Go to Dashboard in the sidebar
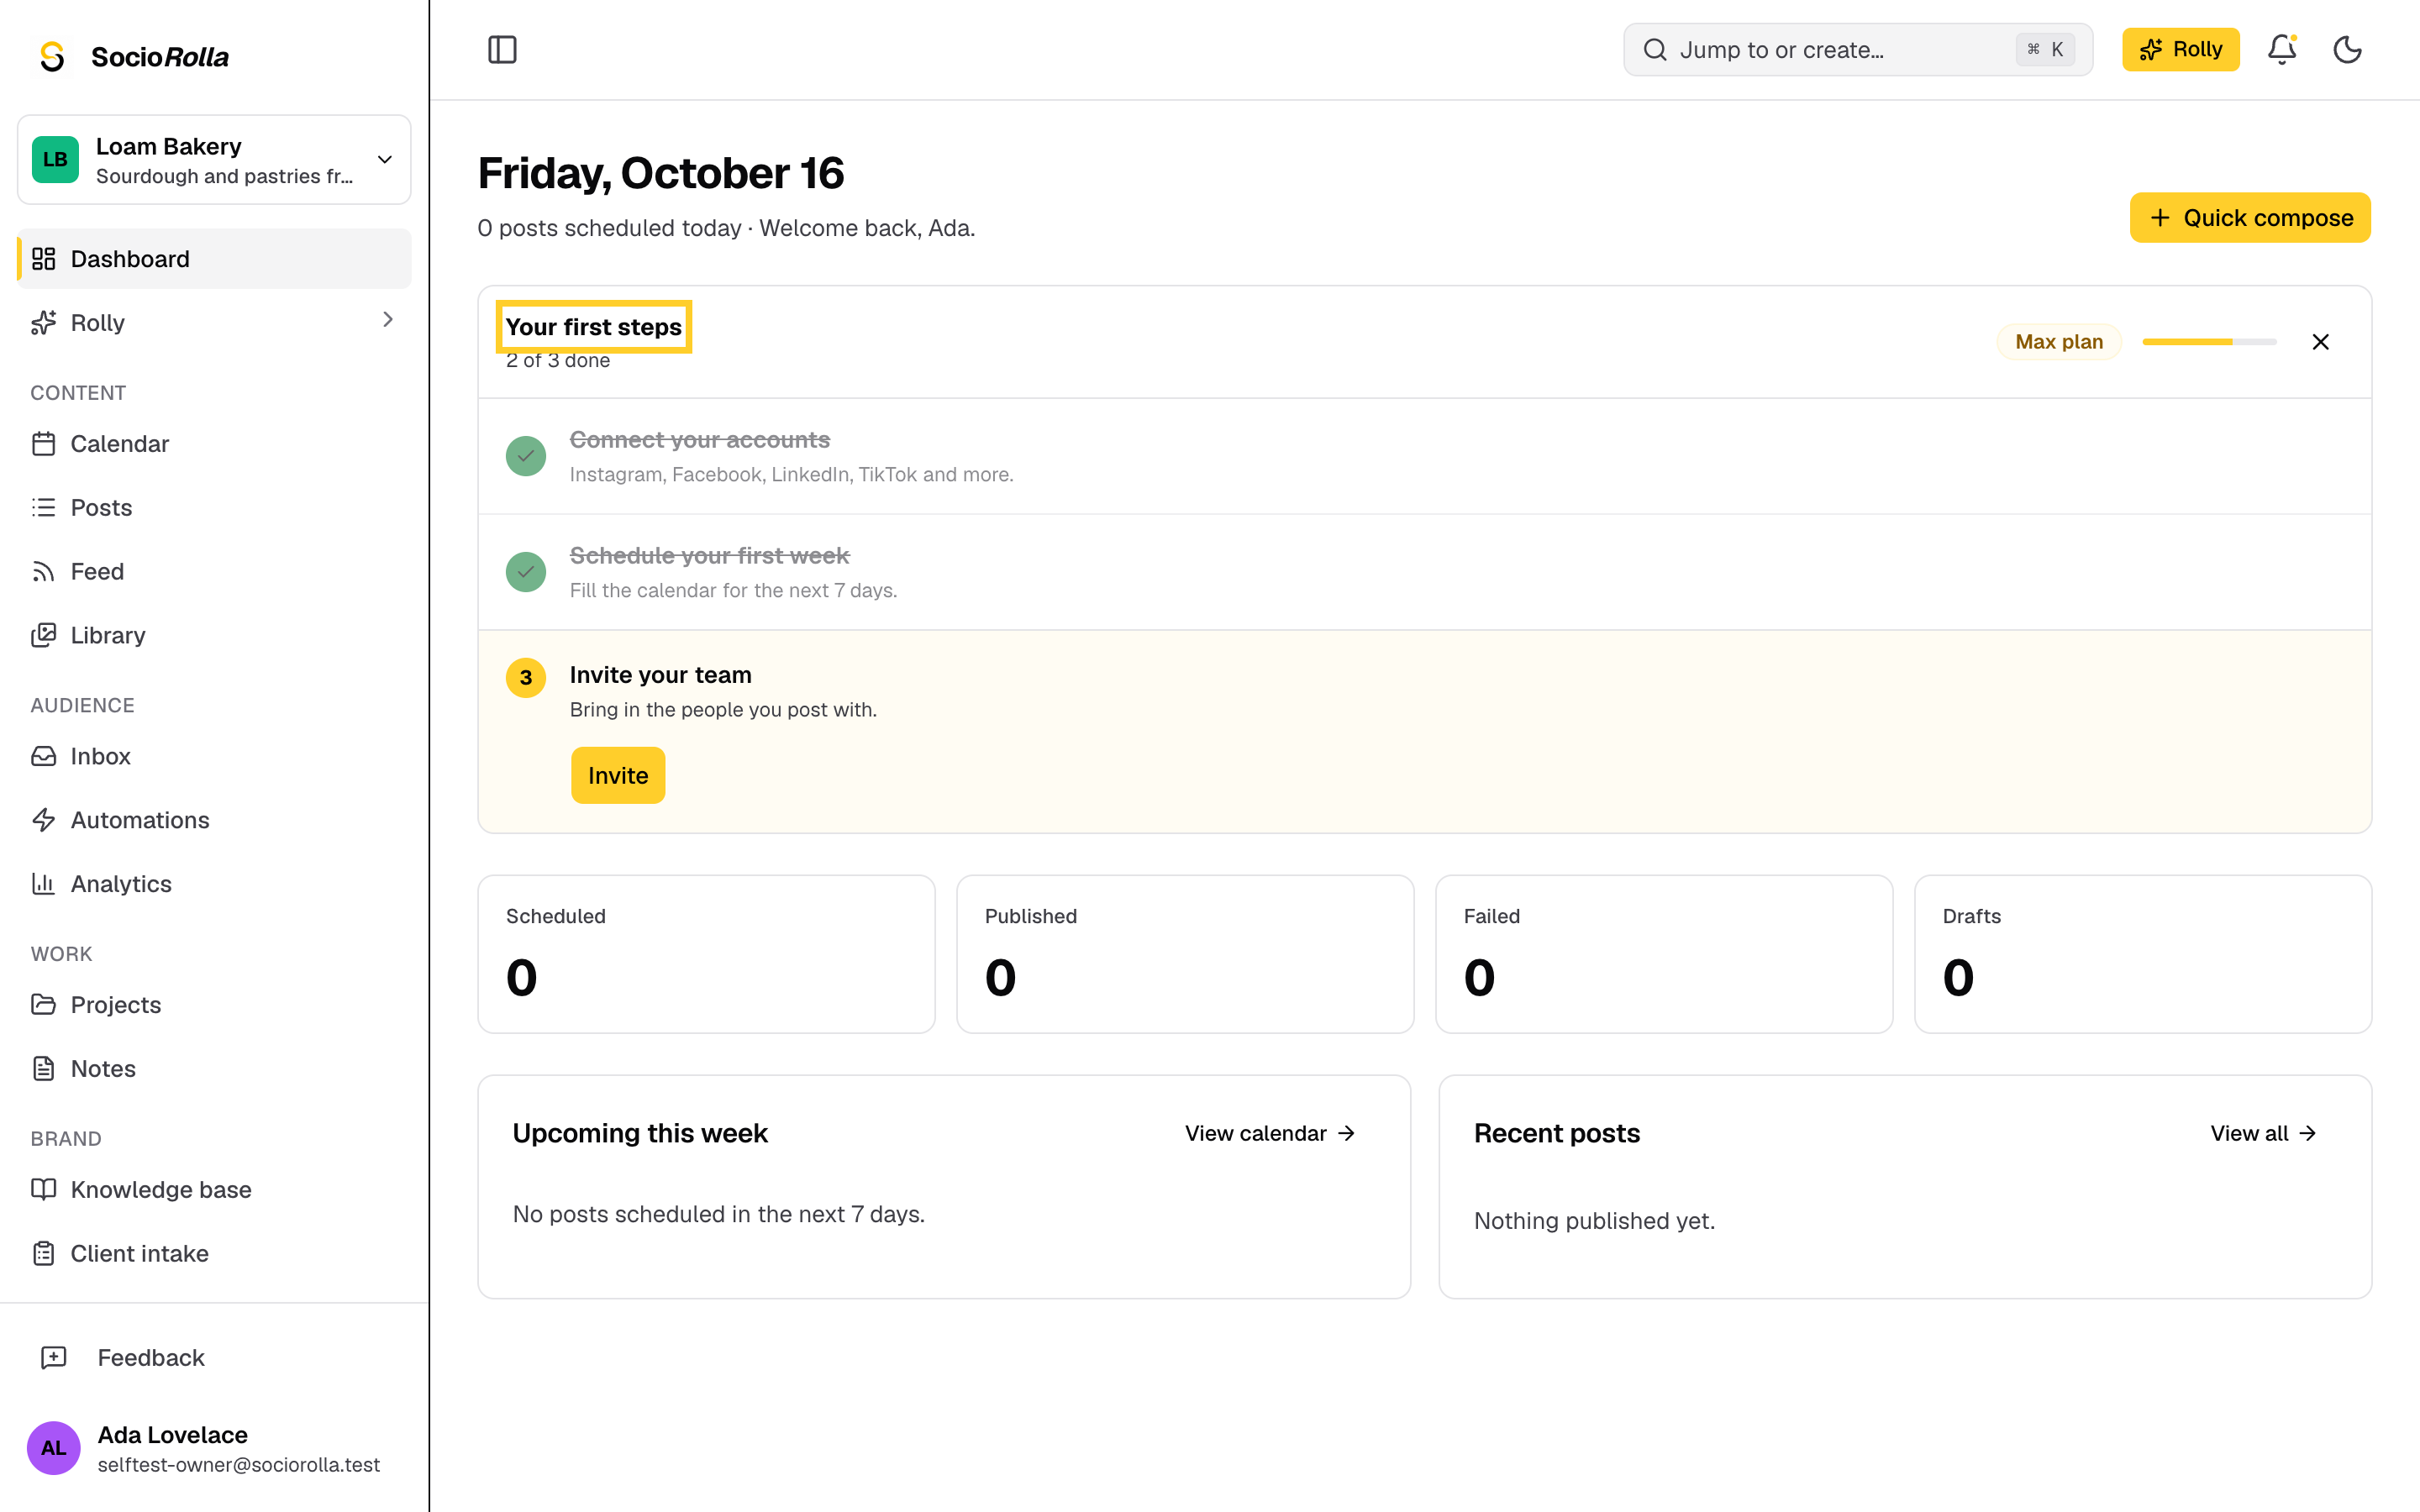The image size is (2420, 1512). [x=214, y=259]
